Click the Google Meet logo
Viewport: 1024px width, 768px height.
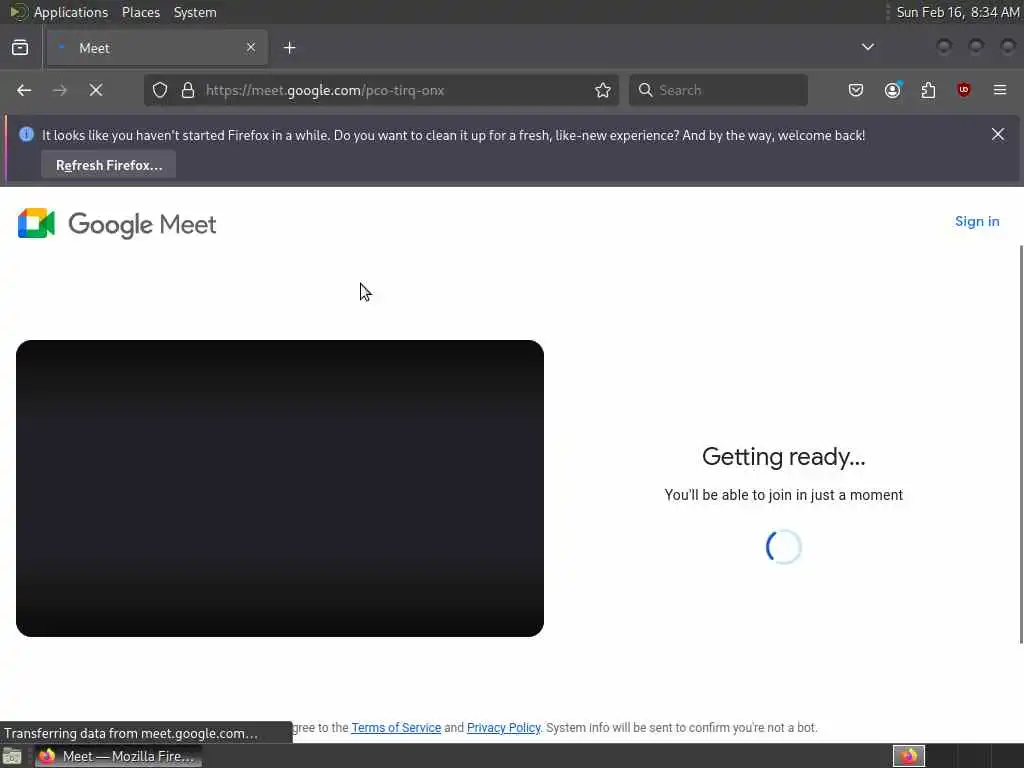pos(117,224)
